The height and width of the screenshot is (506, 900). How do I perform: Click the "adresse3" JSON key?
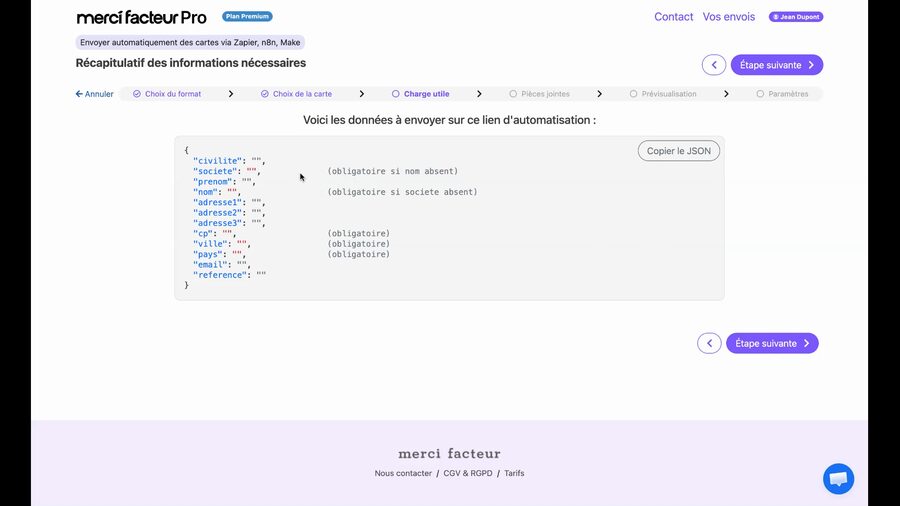[x=218, y=223]
